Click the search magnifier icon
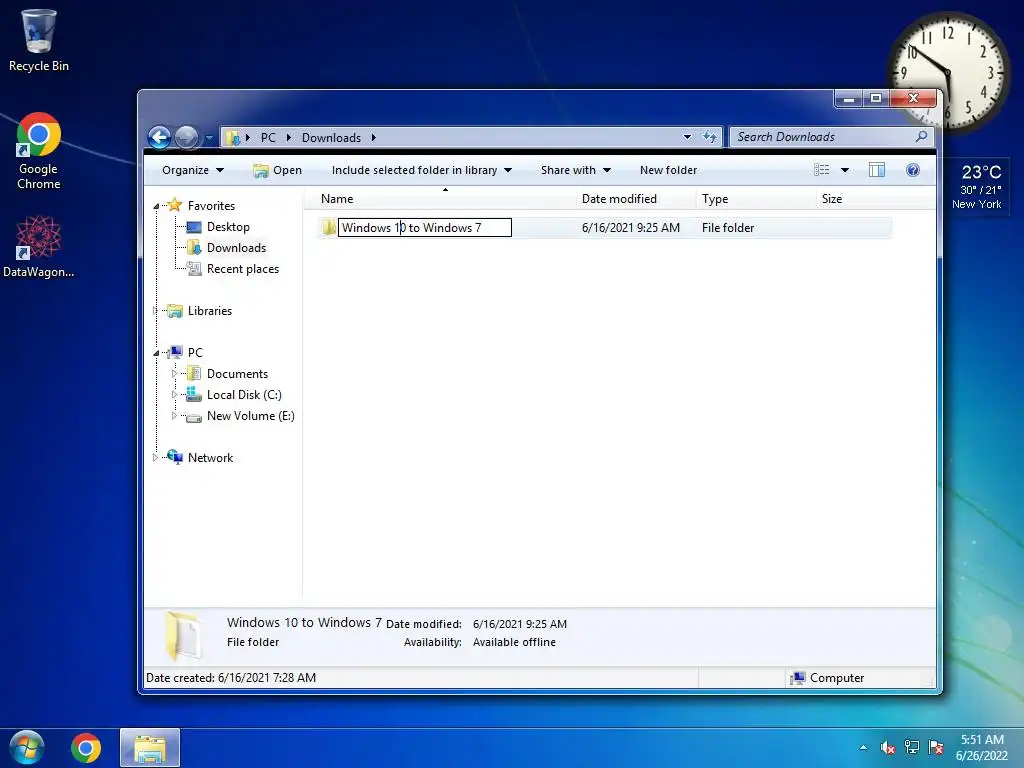Viewport: 1024px width, 768px height. pos(921,136)
